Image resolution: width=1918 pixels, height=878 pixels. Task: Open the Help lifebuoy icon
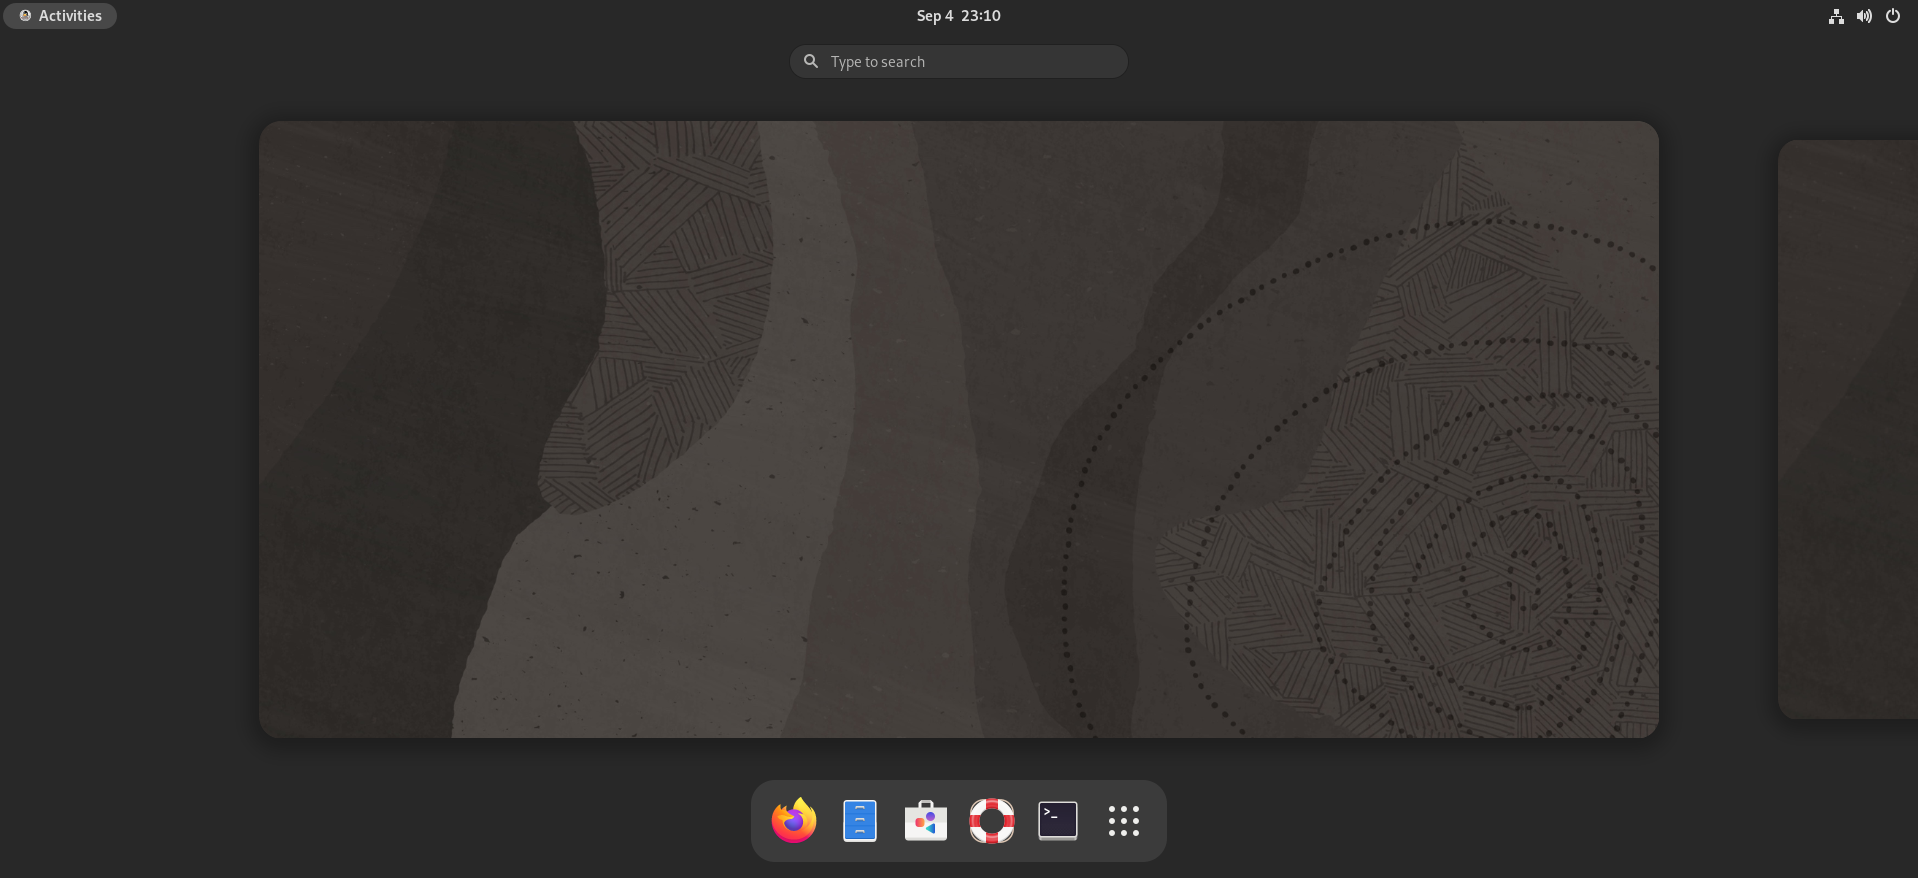992,821
